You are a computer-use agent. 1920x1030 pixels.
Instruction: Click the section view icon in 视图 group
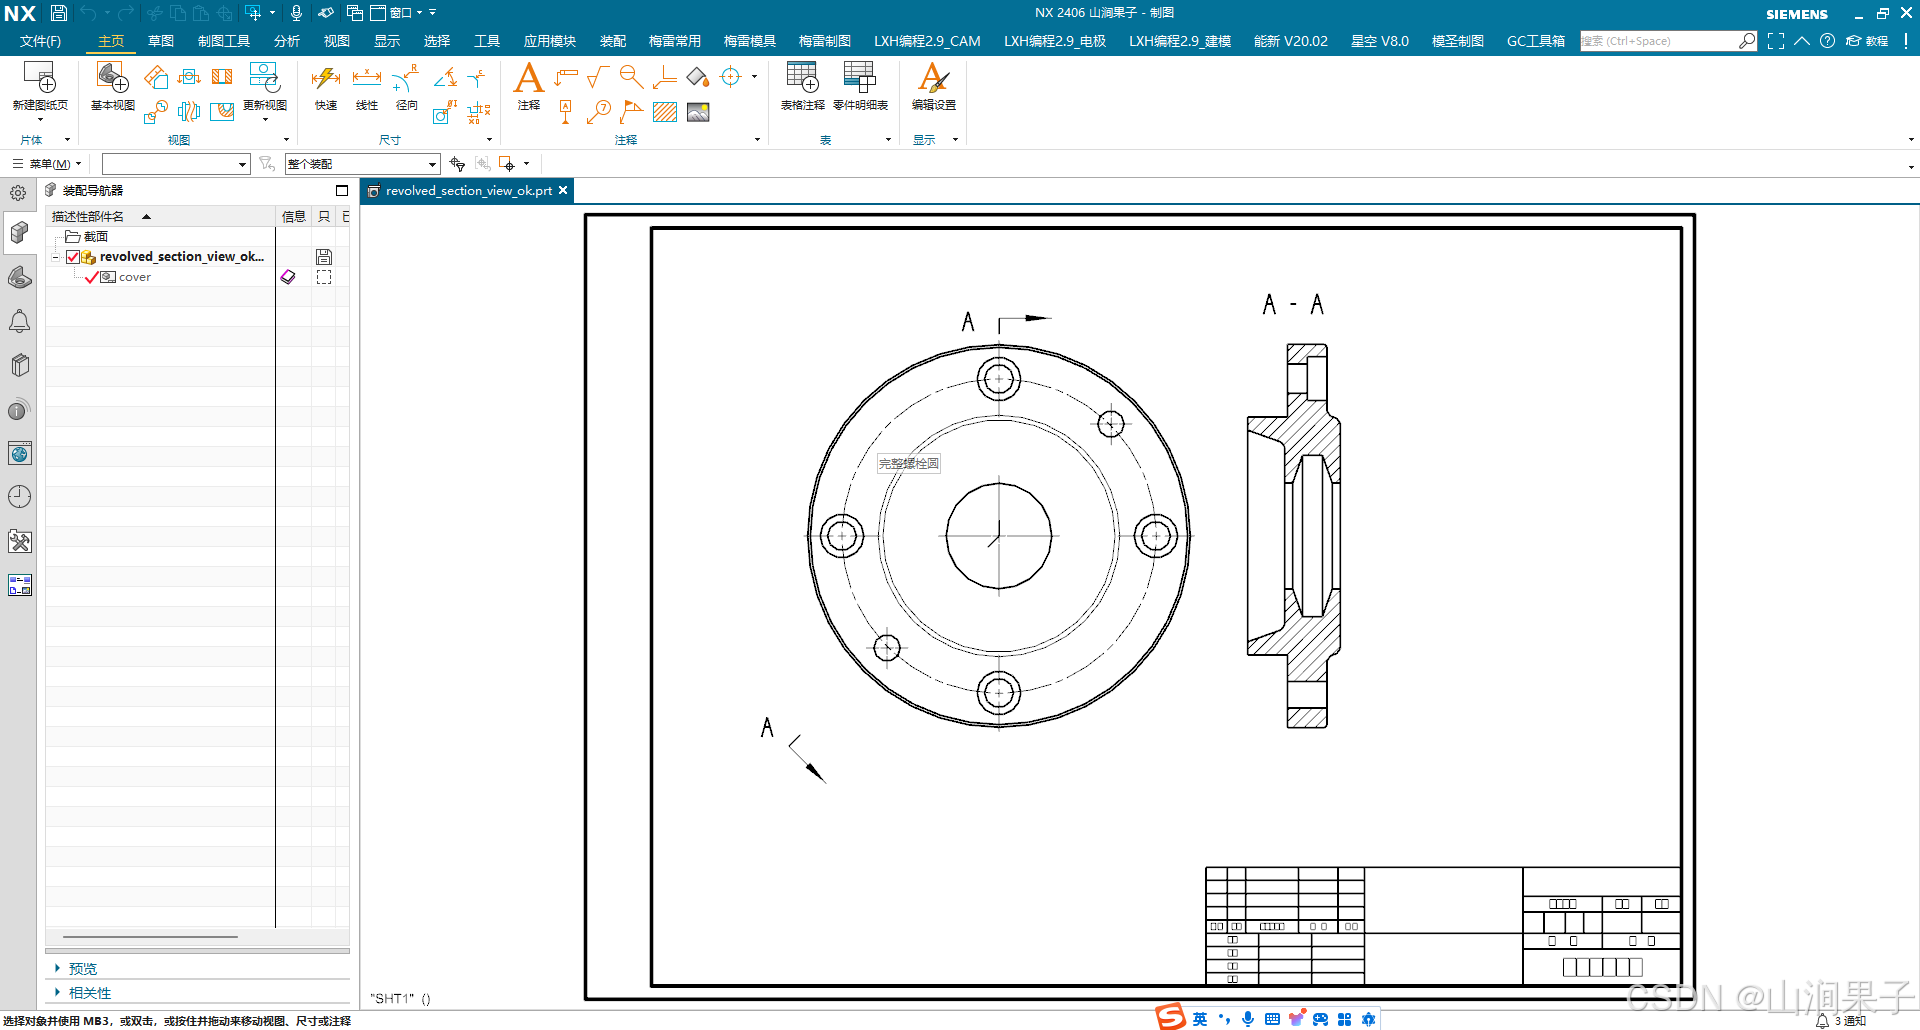pos(222,77)
